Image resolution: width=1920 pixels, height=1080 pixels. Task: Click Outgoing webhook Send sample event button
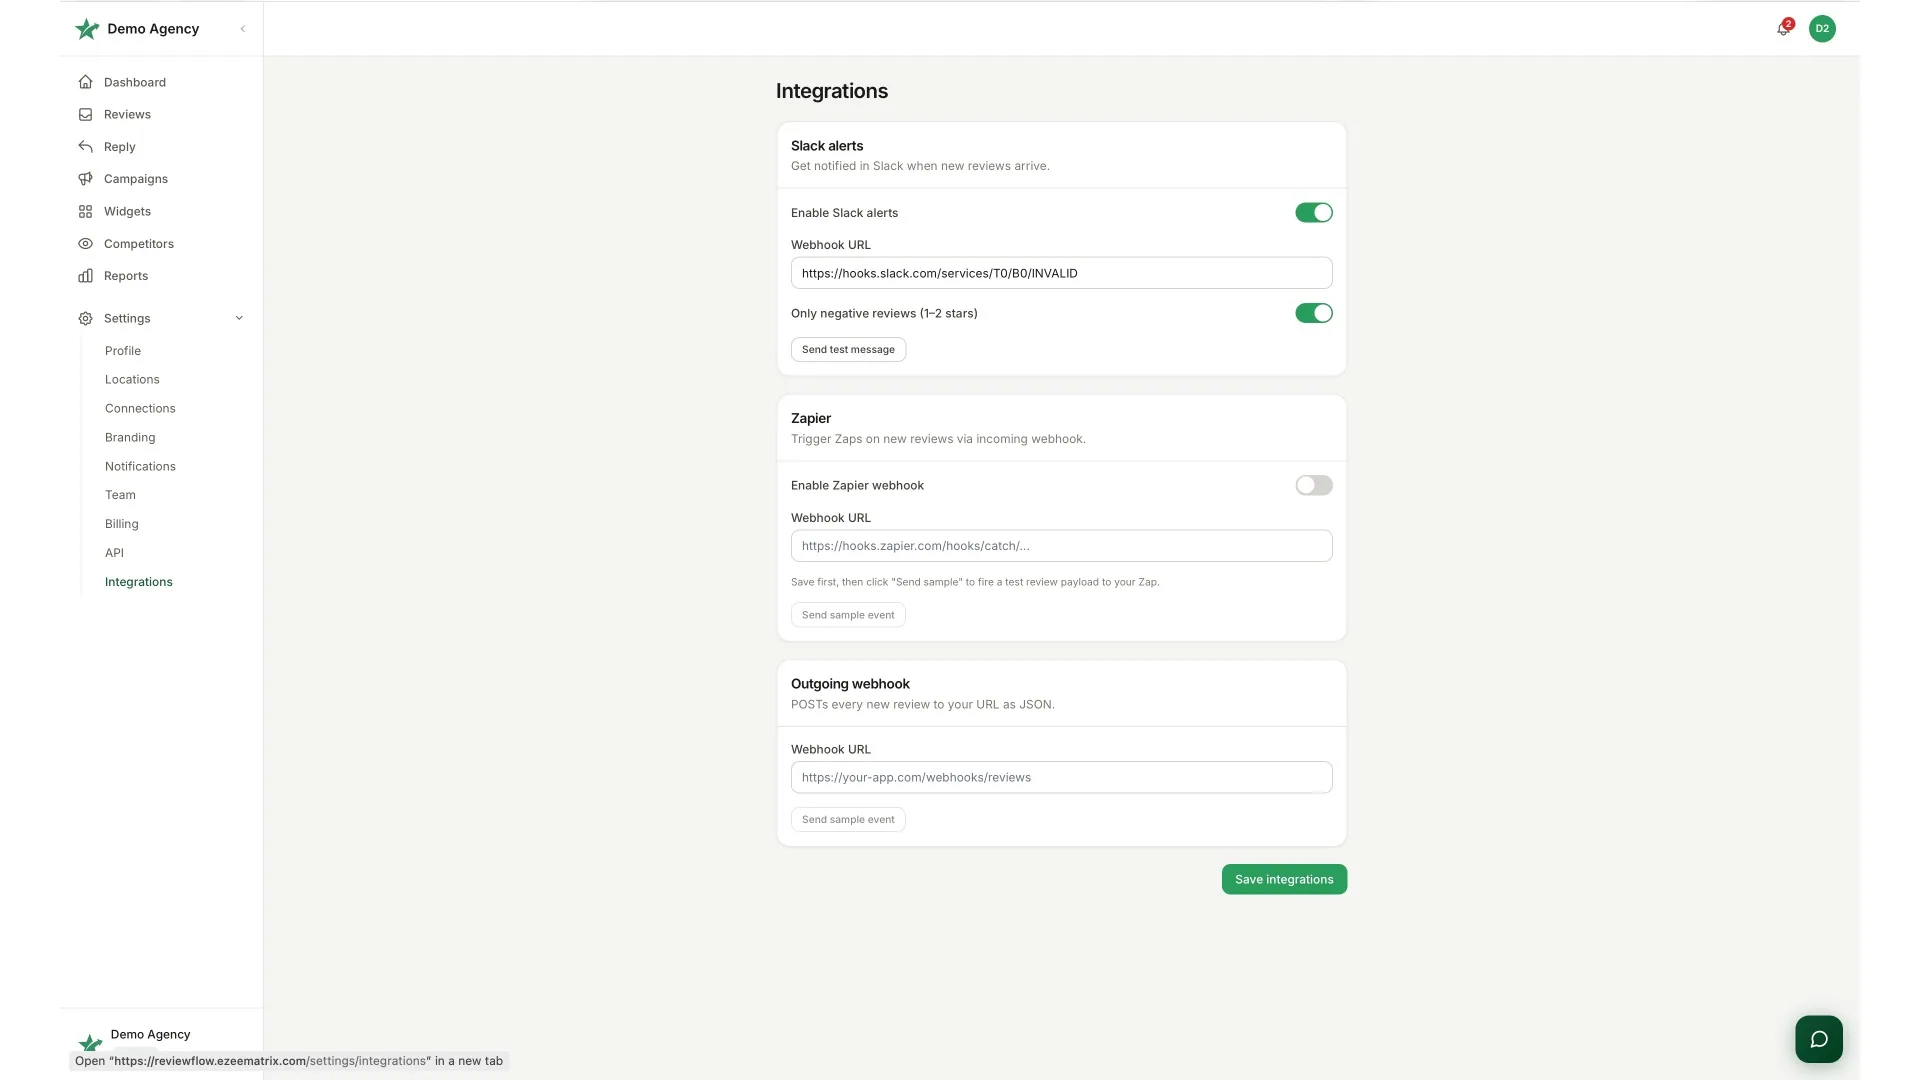point(848,820)
